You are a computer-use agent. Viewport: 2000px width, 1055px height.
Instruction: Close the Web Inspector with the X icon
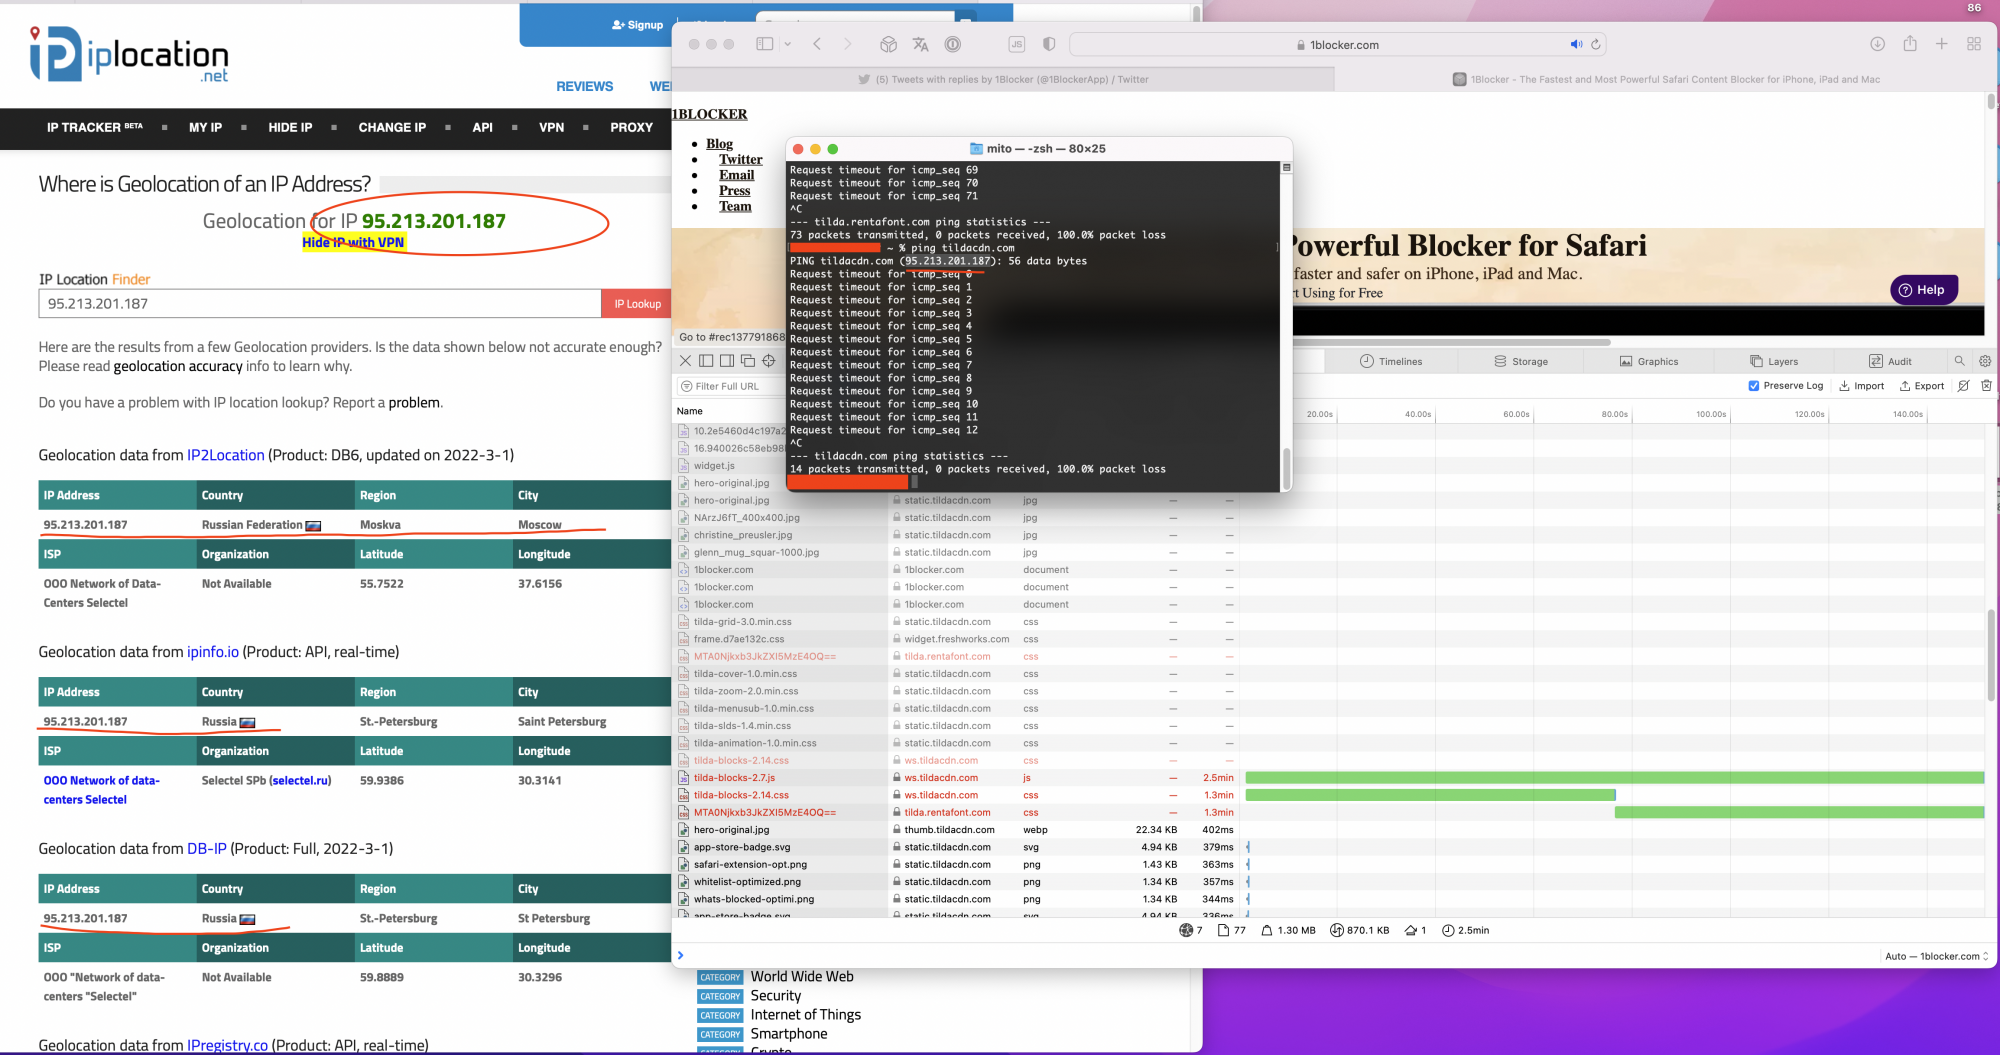[x=685, y=361]
